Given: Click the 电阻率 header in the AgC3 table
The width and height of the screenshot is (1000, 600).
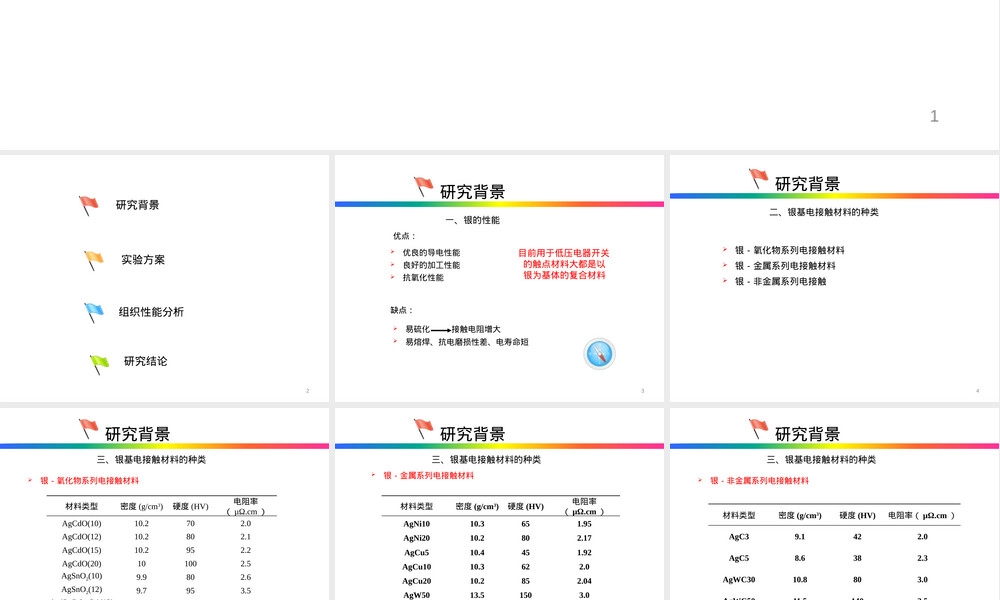Looking at the screenshot, I should point(921,516).
